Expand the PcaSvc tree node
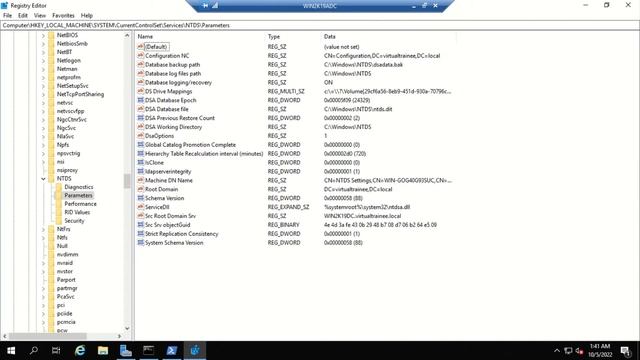This screenshot has width=640, height=360. [43, 297]
